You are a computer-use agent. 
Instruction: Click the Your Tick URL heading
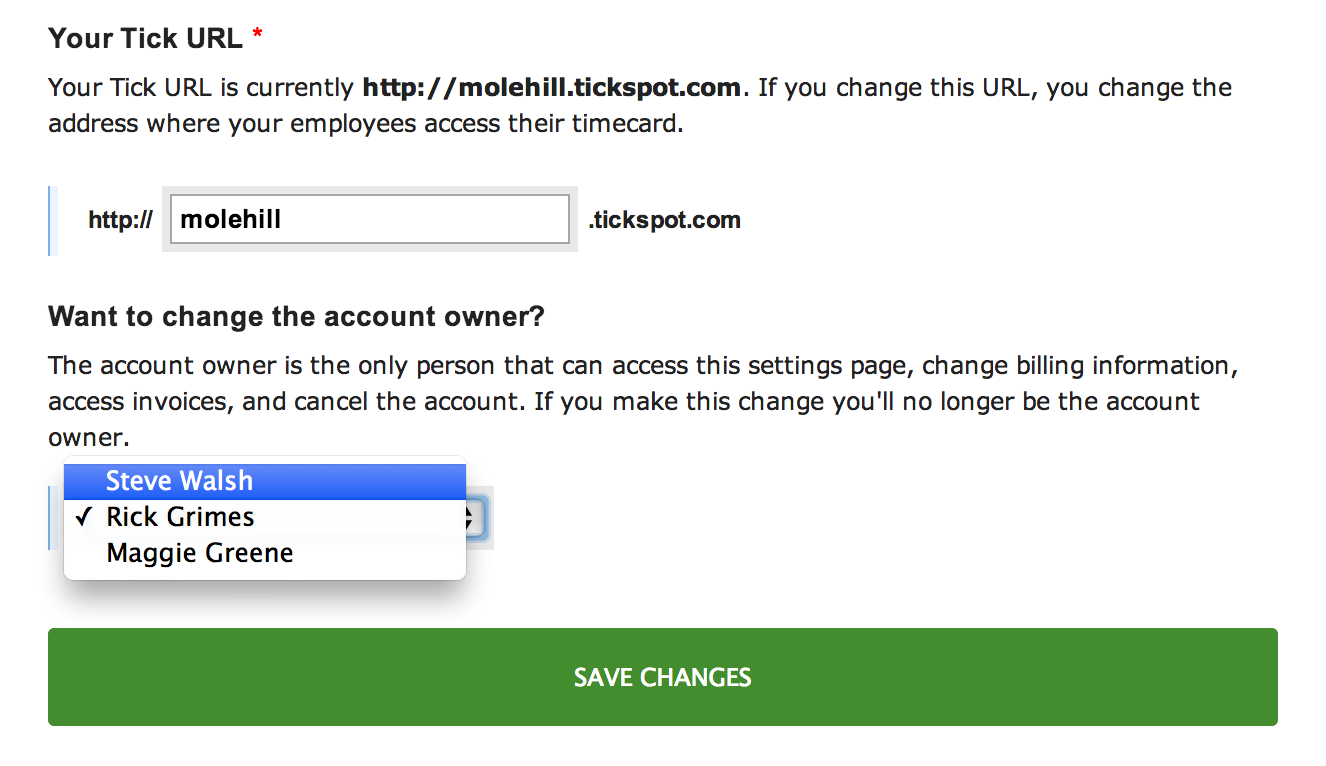click(x=146, y=38)
